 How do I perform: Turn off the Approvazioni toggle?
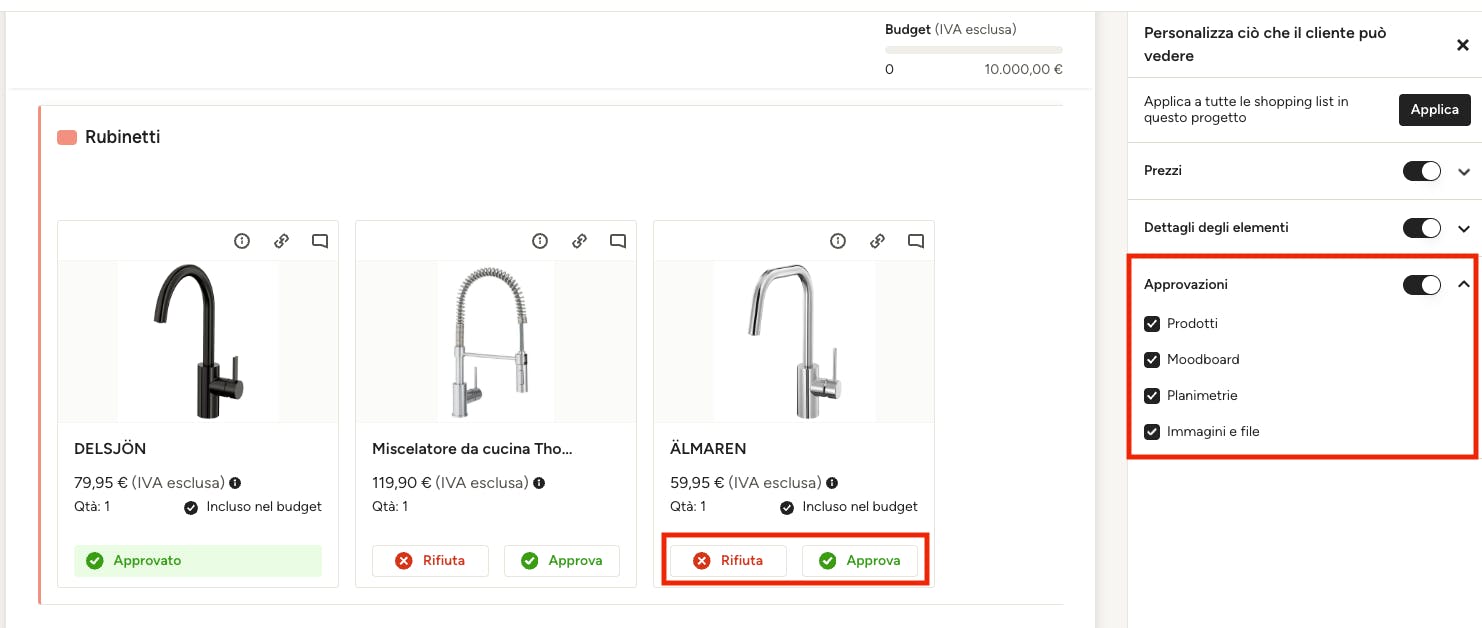coord(1422,285)
